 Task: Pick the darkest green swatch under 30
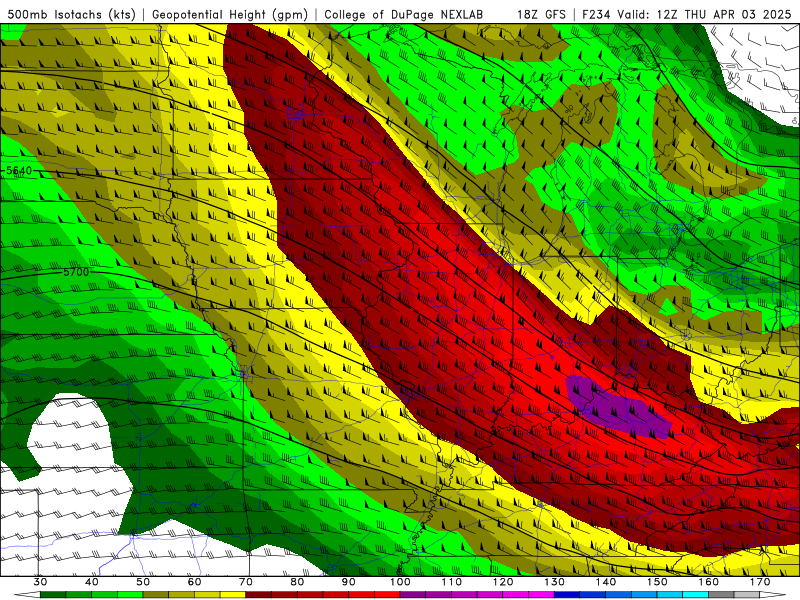pyautogui.click(x=53, y=595)
